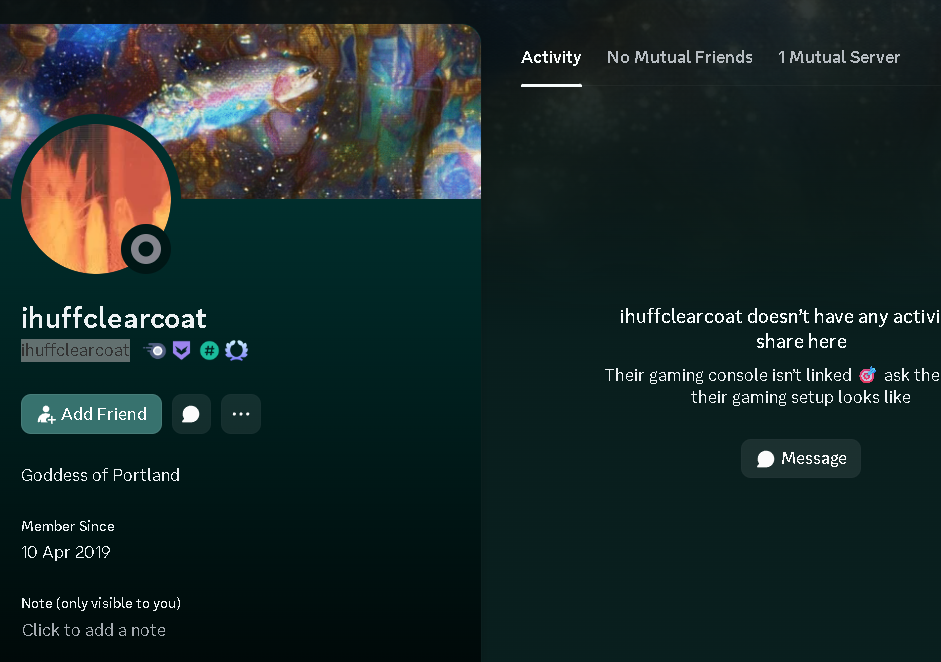The height and width of the screenshot is (662, 941).
Task: Click the blue laurel wreath badge
Action: click(236, 351)
